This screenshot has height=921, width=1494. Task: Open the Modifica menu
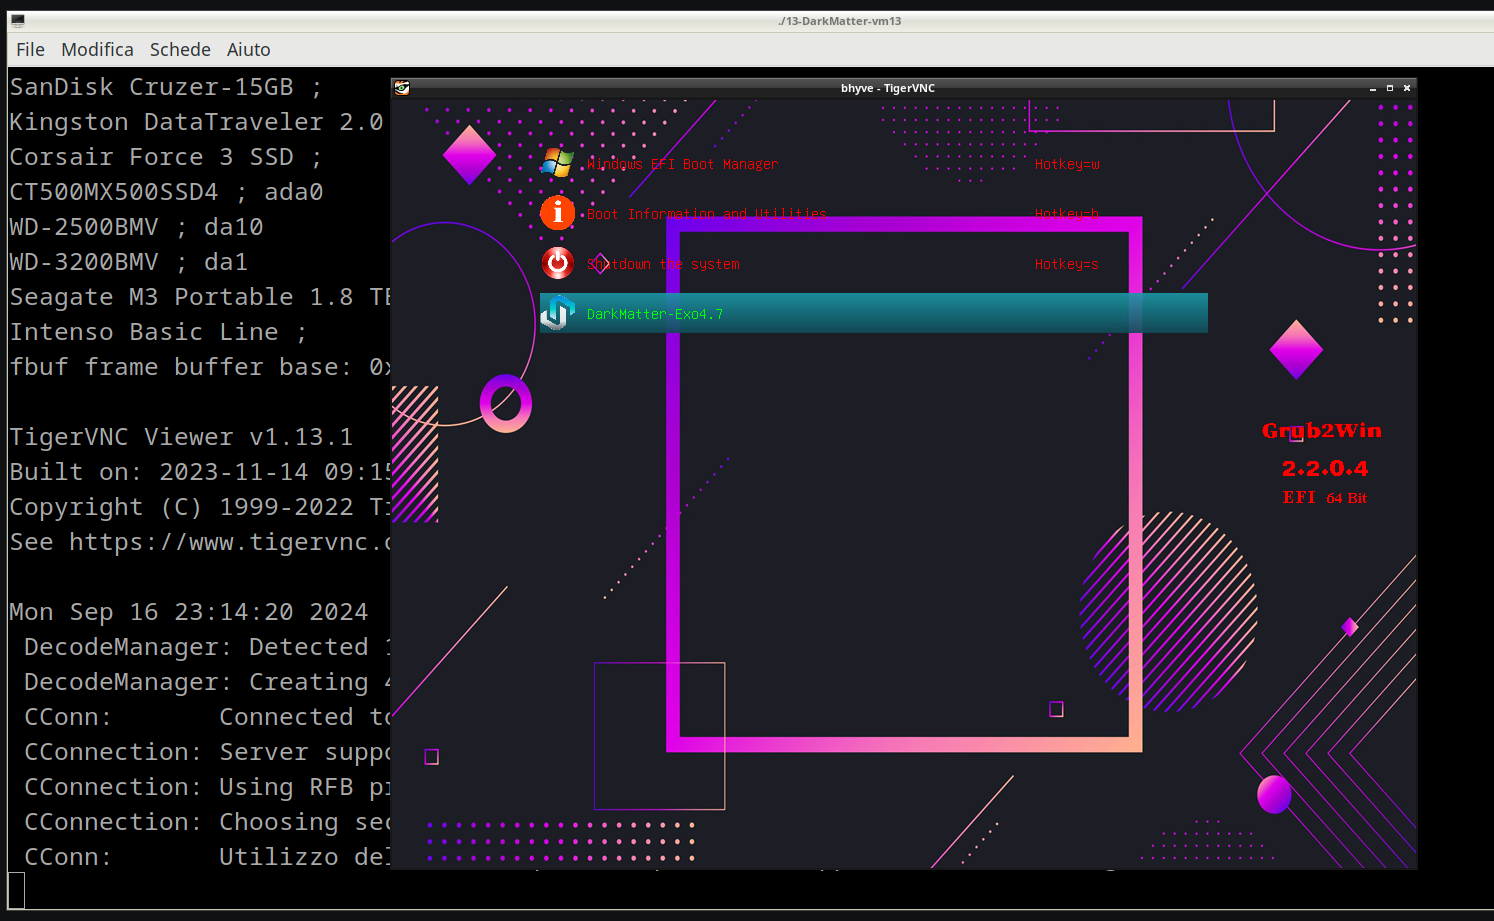click(x=97, y=50)
